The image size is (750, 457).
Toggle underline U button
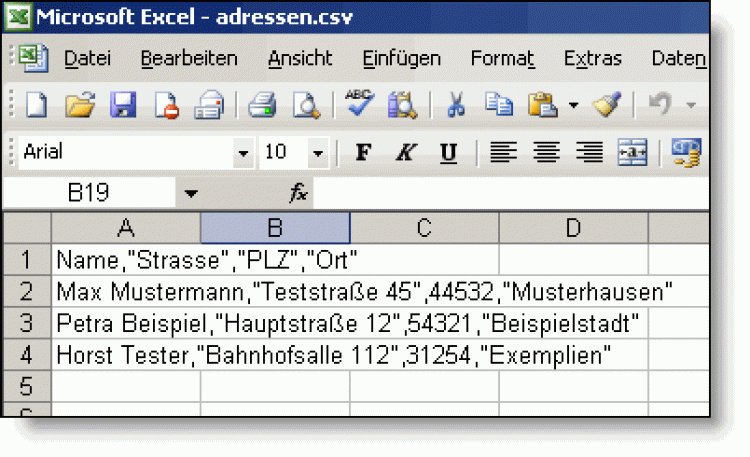click(x=448, y=153)
